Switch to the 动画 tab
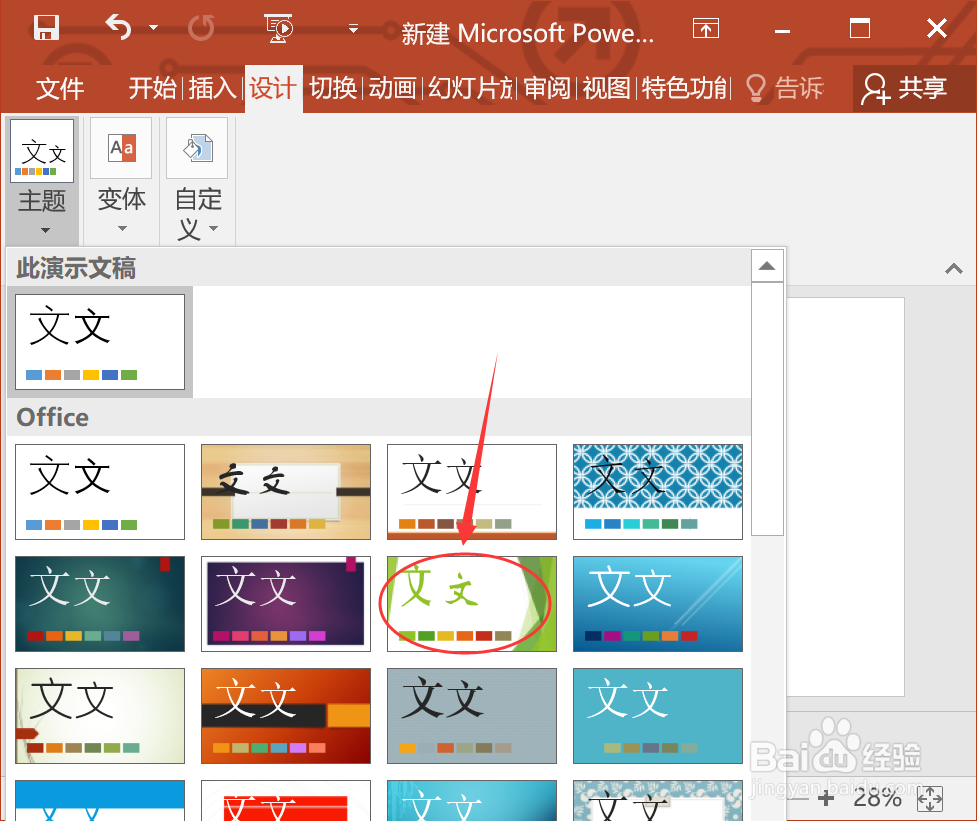 393,88
